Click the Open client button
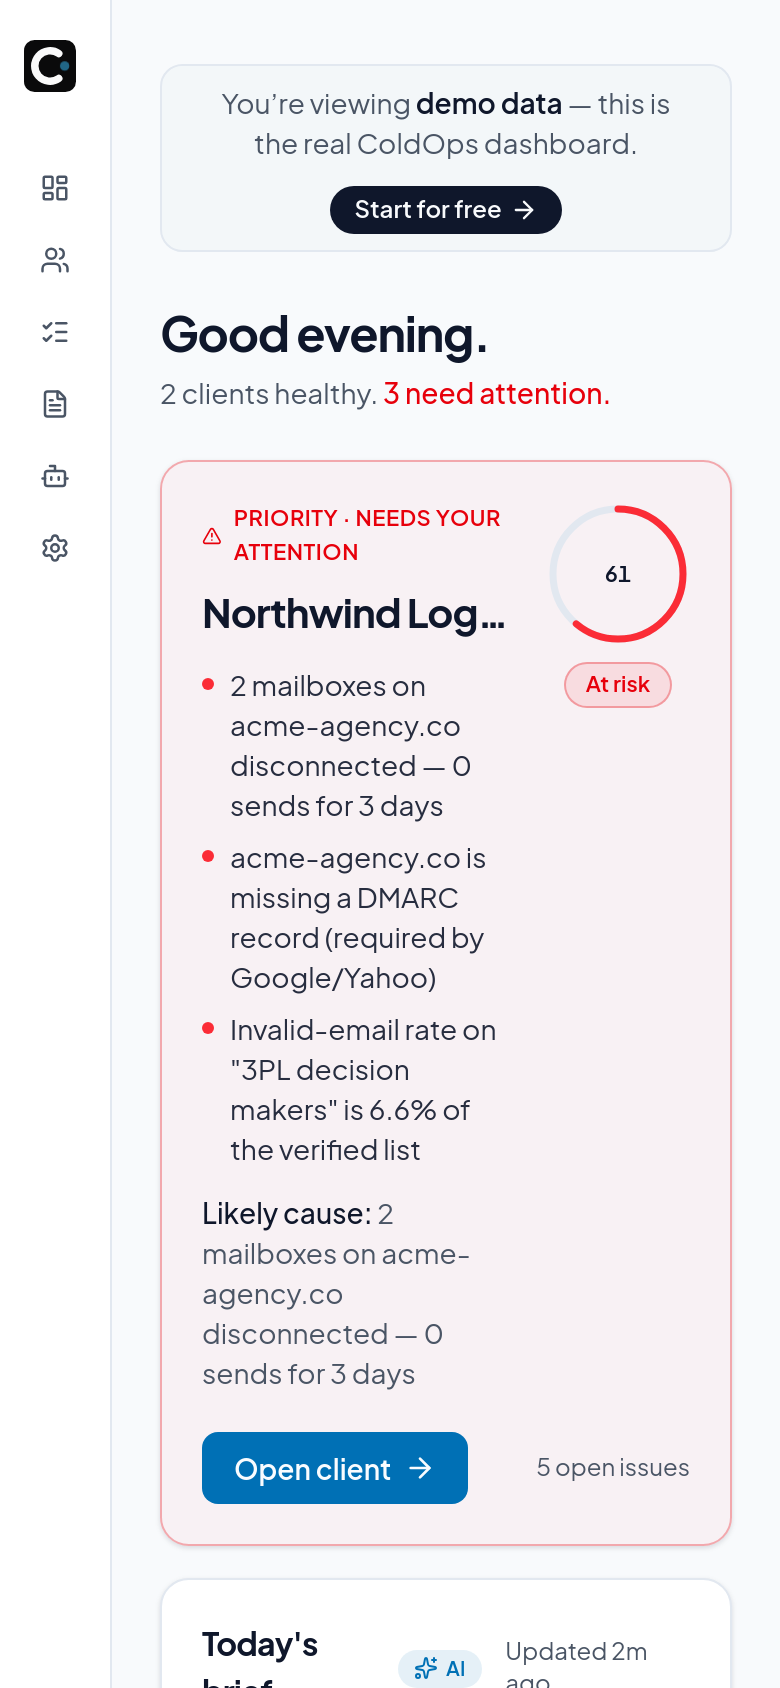The width and height of the screenshot is (780, 1688). coord(335,1468)
